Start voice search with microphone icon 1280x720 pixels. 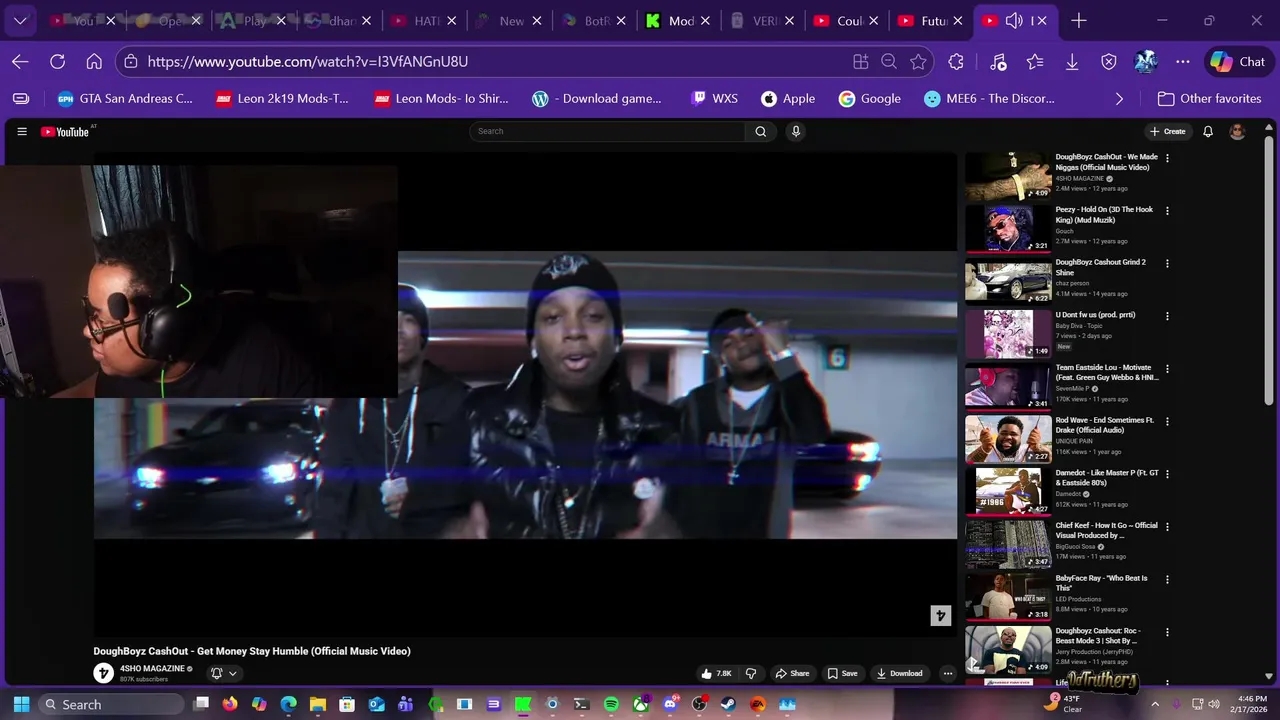point(796,131)
